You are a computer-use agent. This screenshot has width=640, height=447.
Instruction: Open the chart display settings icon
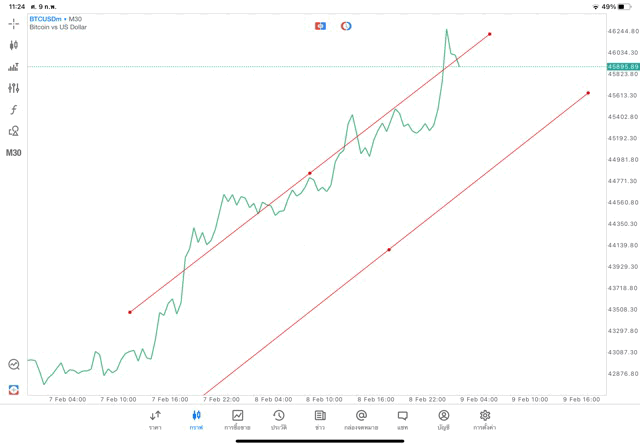(13, 67)
